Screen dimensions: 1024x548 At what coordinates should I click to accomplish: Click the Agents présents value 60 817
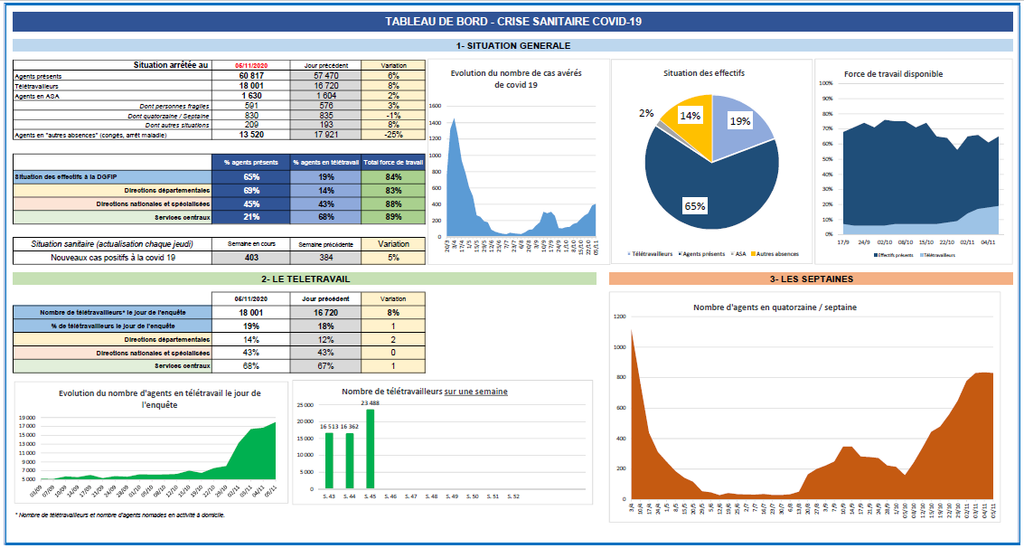coord(250,76)
